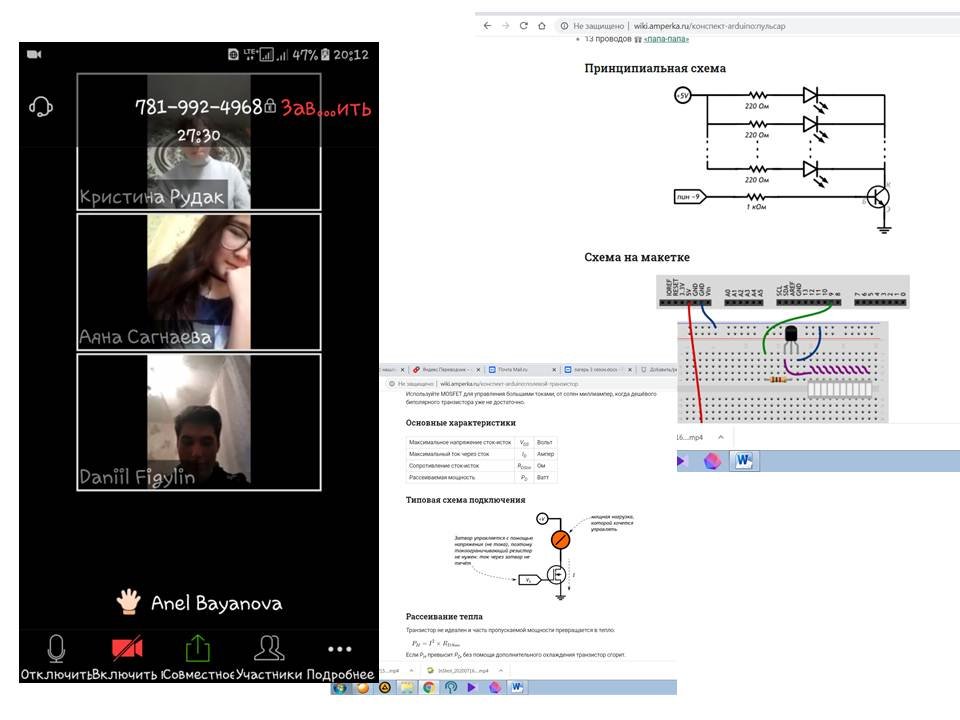Open Google Chrome in lower taskbar
This screenshot has height=720, width=960.
coord(429,688)
